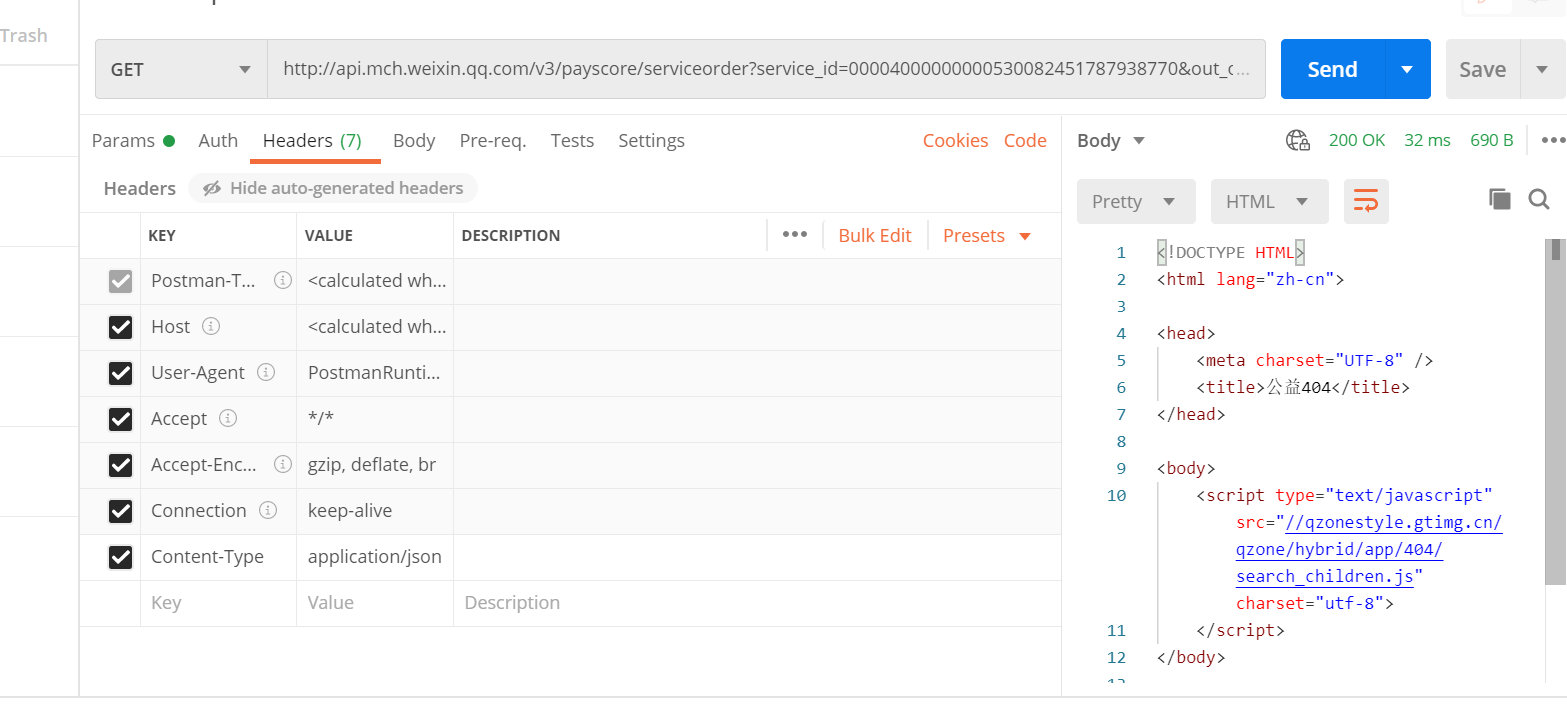Click the PostmanRunti... User-Agent value cell

(x=375, y=373)
